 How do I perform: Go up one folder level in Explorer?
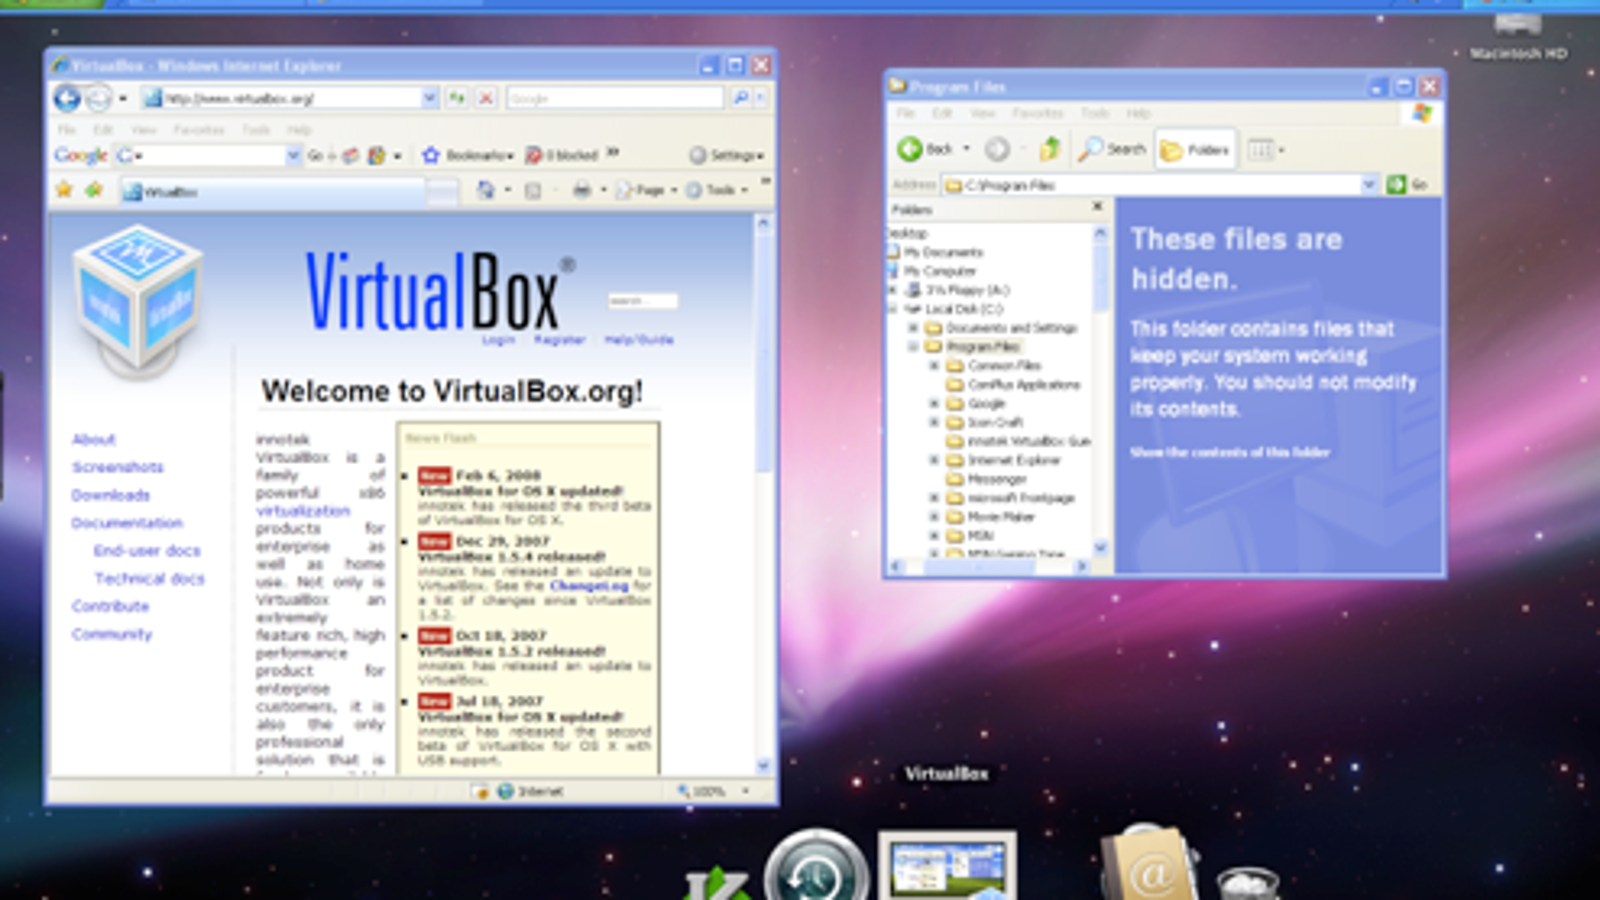click(x=1049, y=149)
